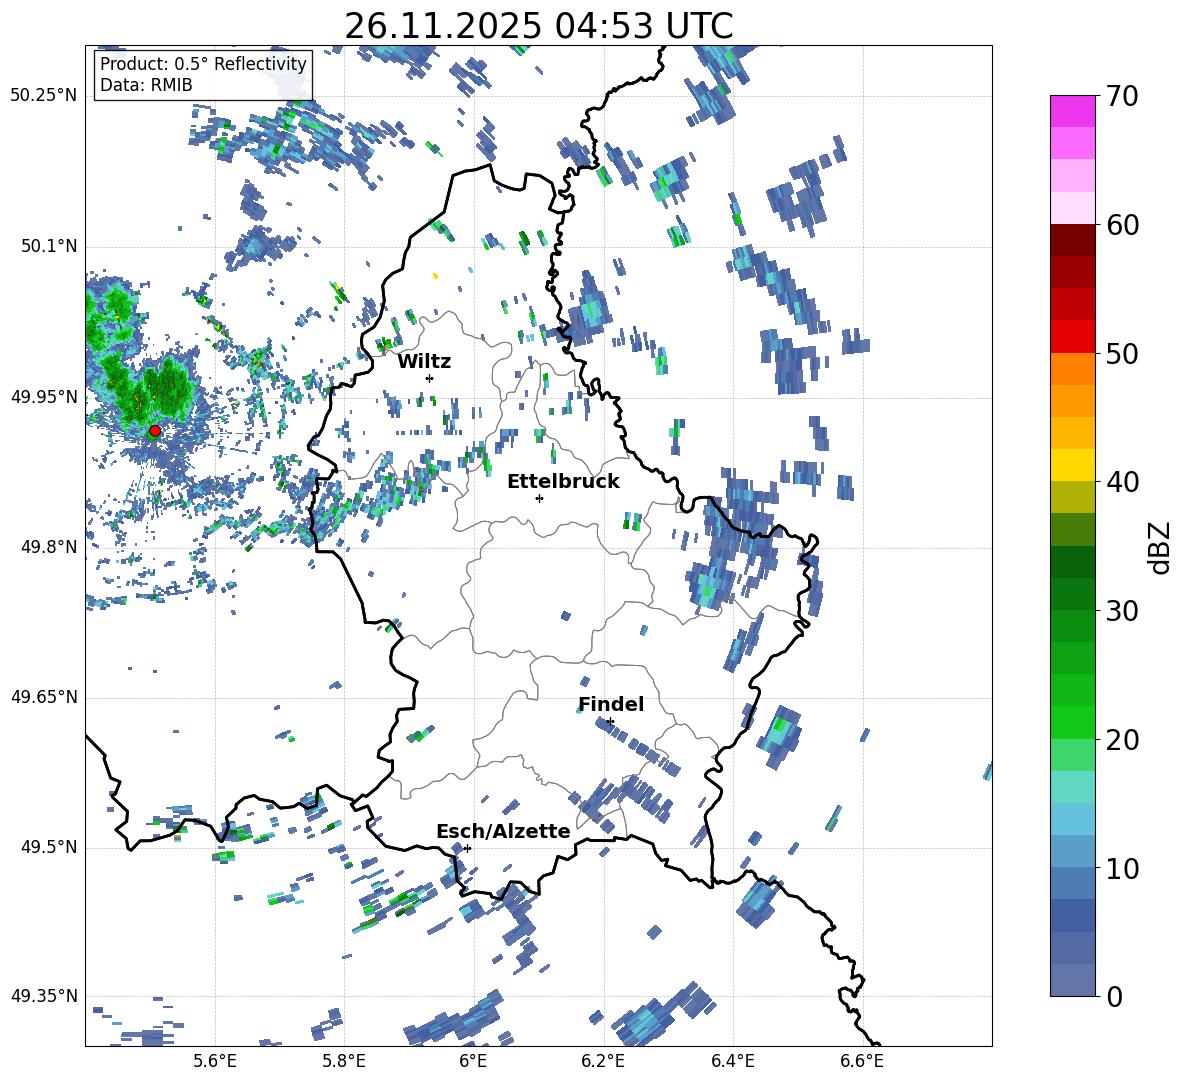Click the orange swatch just above 50 dBZ
Image resolution: width=1184 pixels, height=1081 pixels.
coord(1072,369)
